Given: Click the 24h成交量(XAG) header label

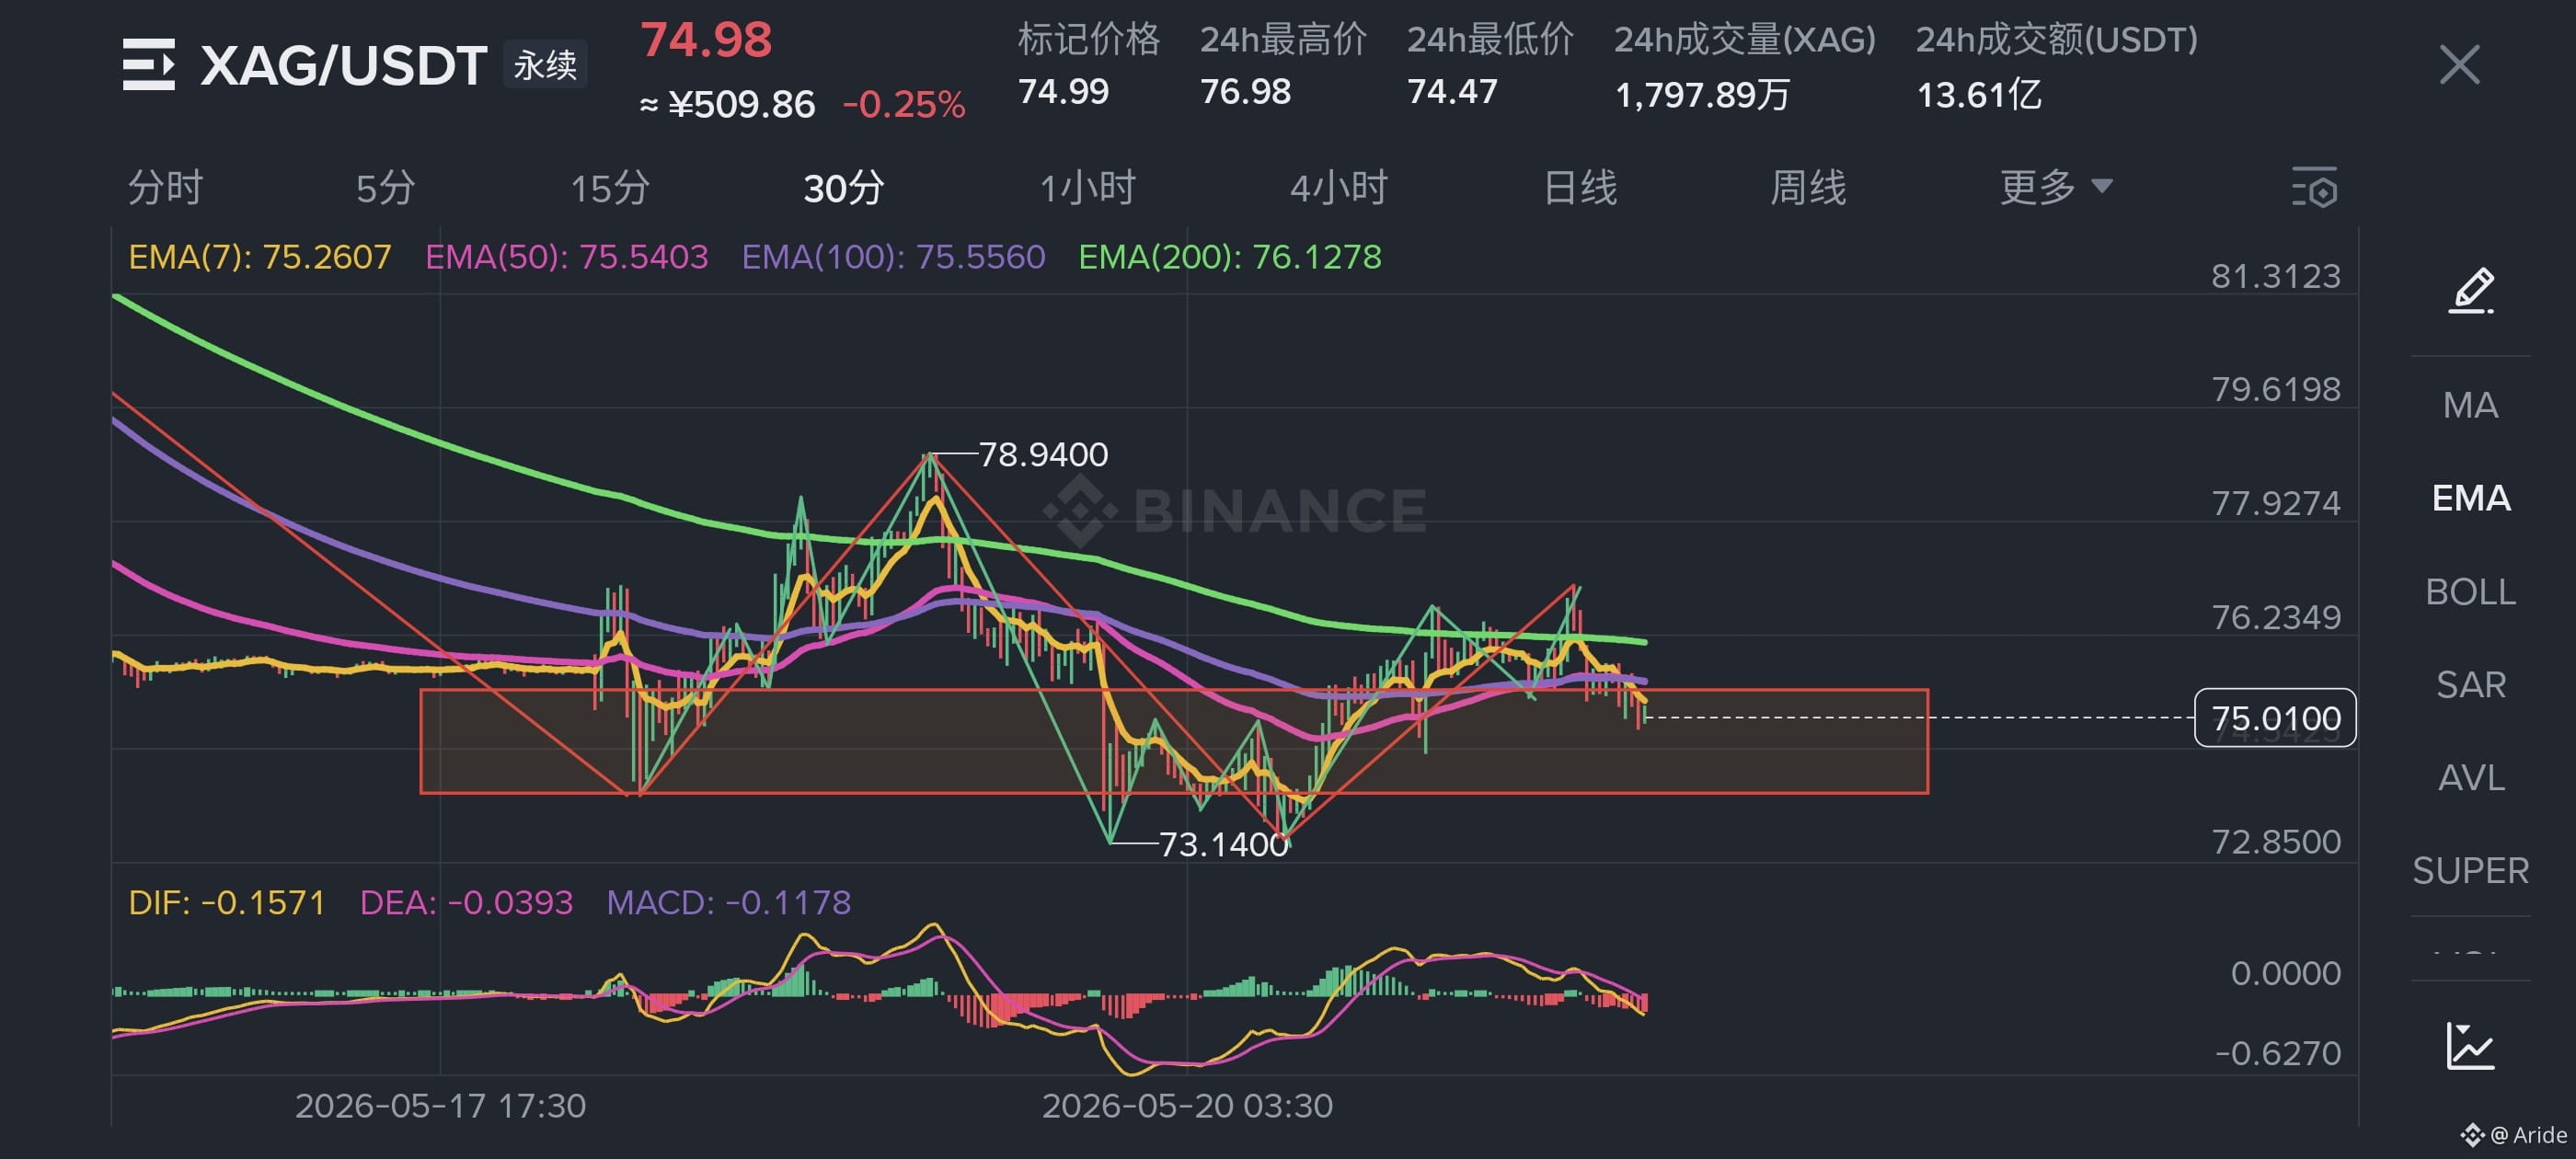Looking at the screenshot, I should tap(1744, 39).
